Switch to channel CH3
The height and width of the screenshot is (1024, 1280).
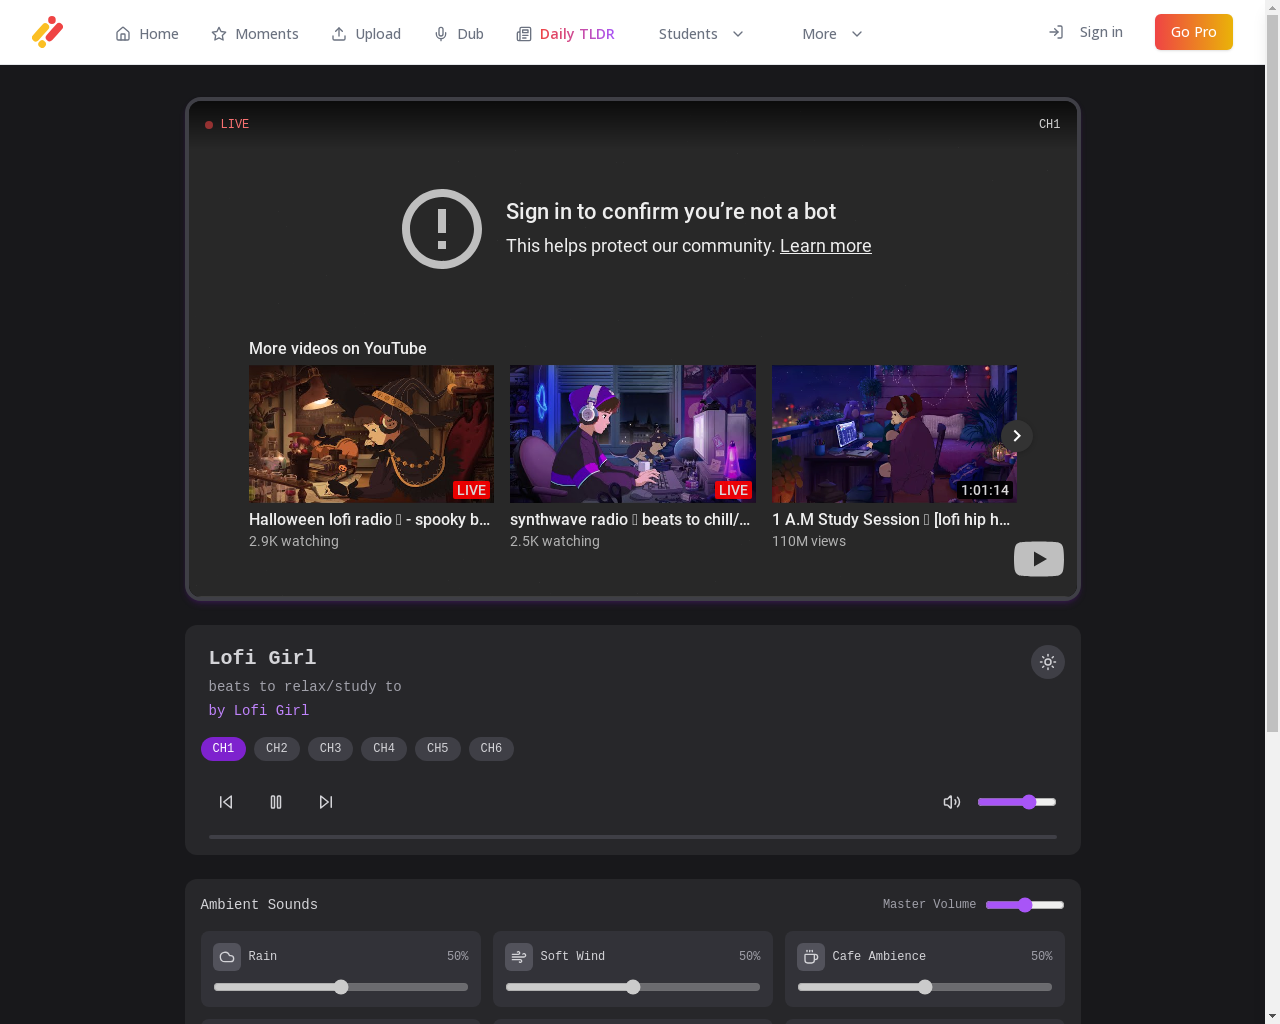330,749
